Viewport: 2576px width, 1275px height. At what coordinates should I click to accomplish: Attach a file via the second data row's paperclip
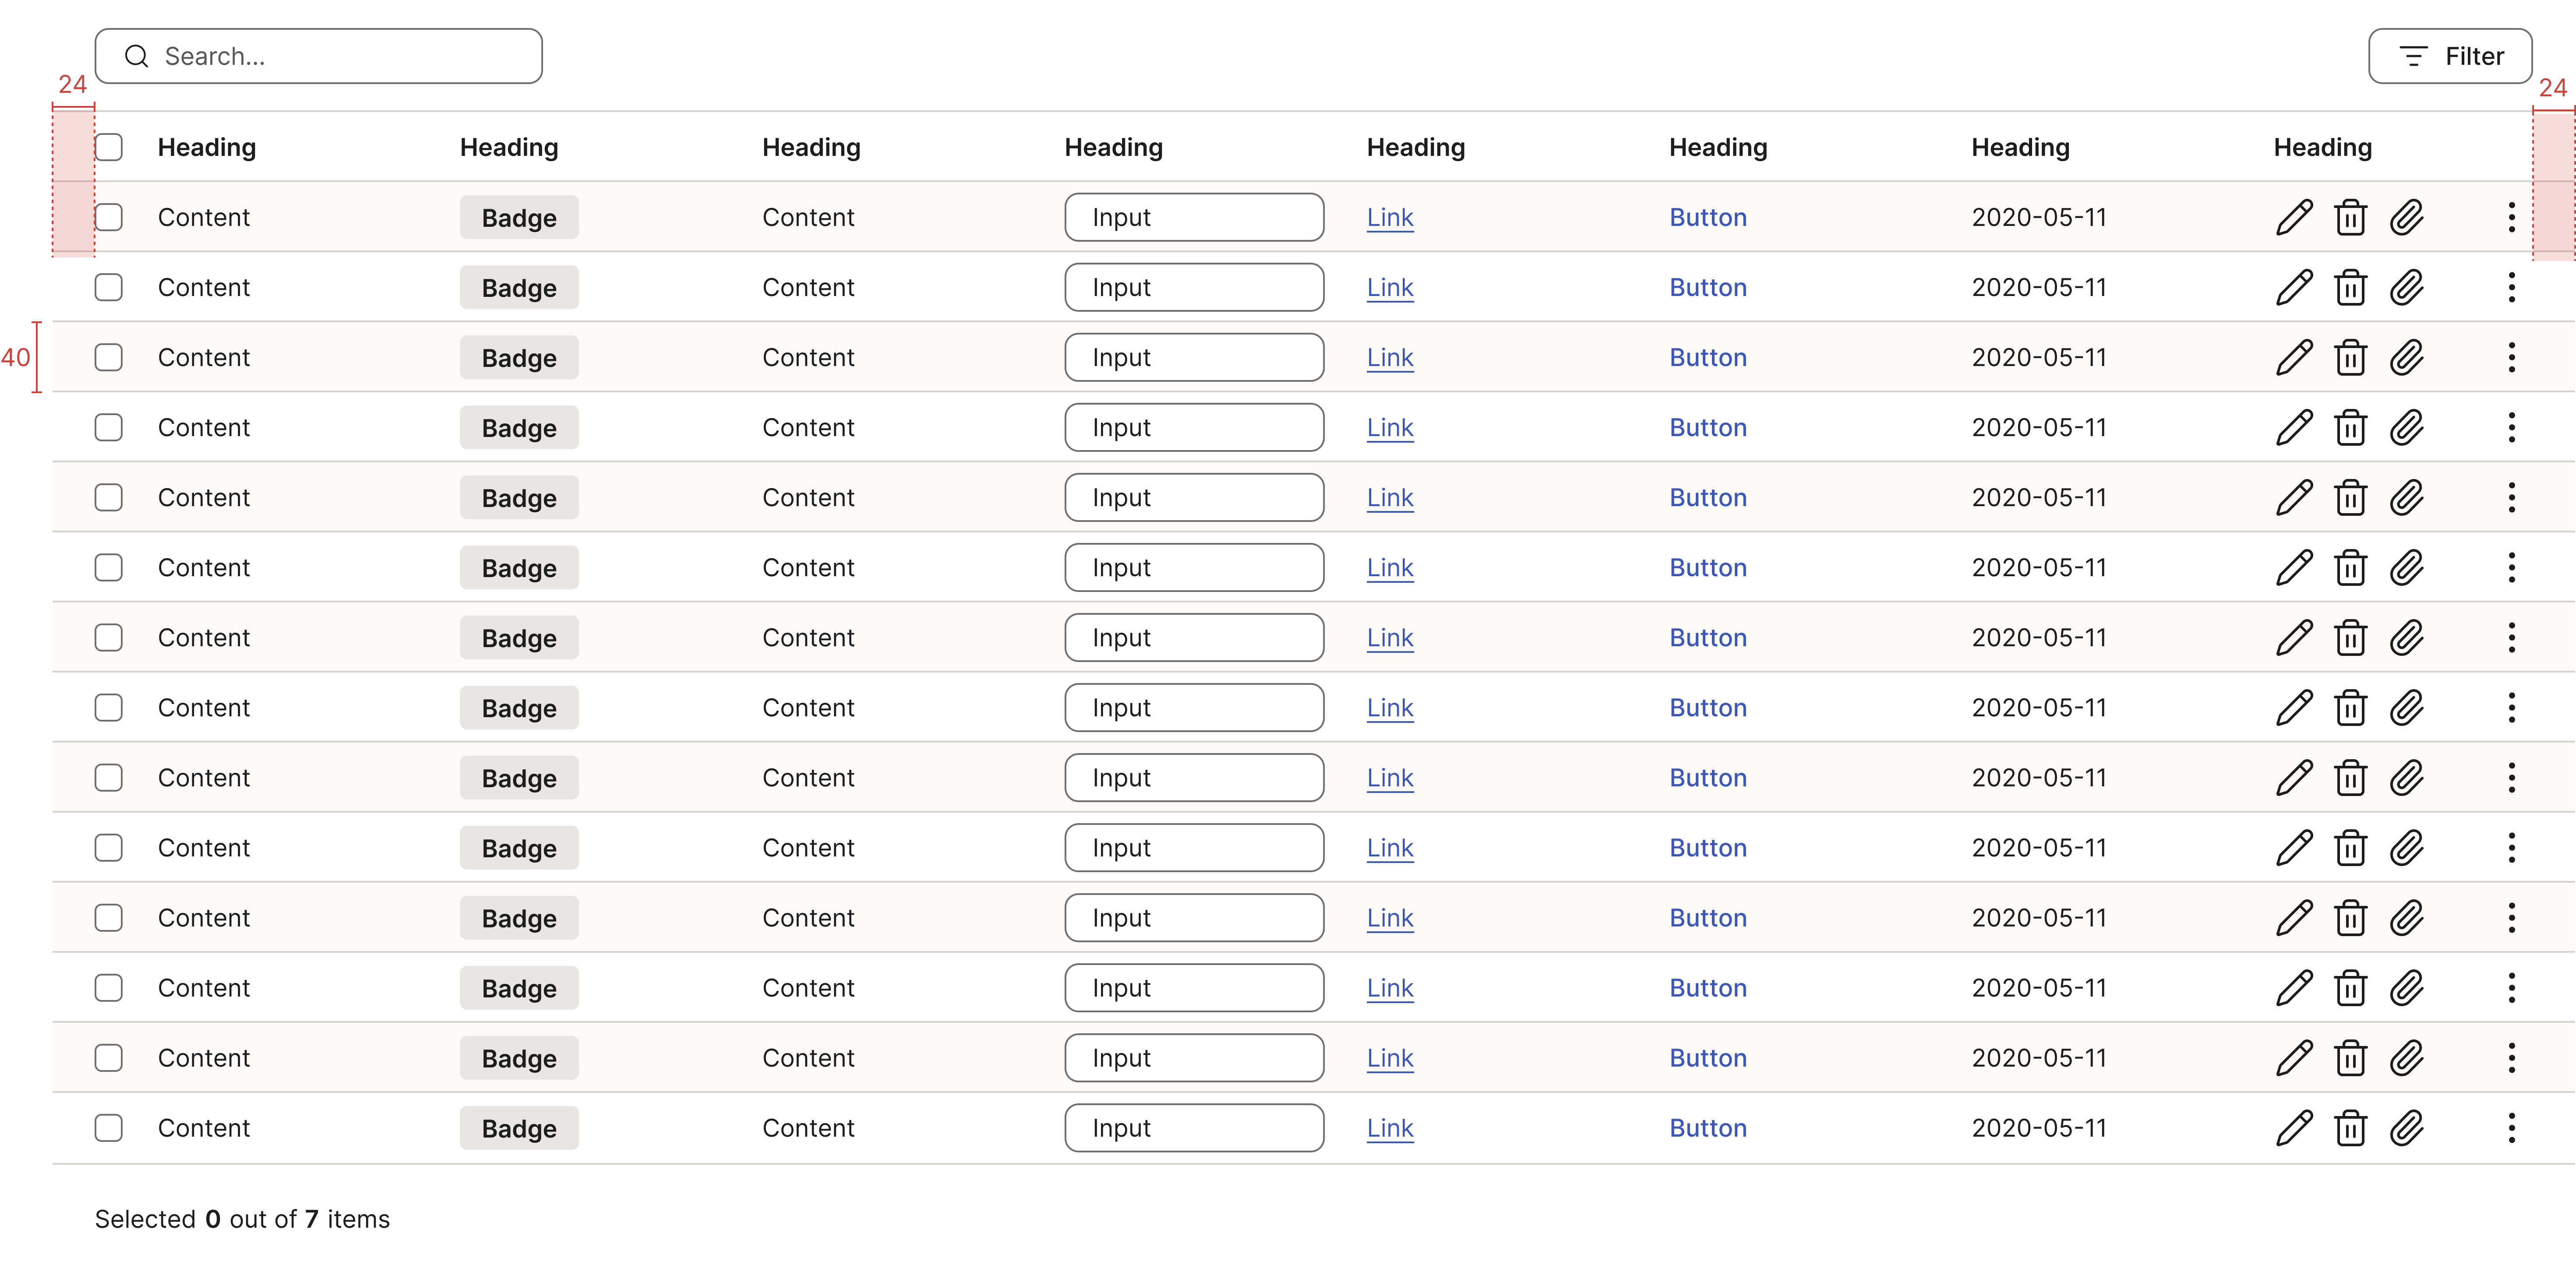[x=2407, y=287]
